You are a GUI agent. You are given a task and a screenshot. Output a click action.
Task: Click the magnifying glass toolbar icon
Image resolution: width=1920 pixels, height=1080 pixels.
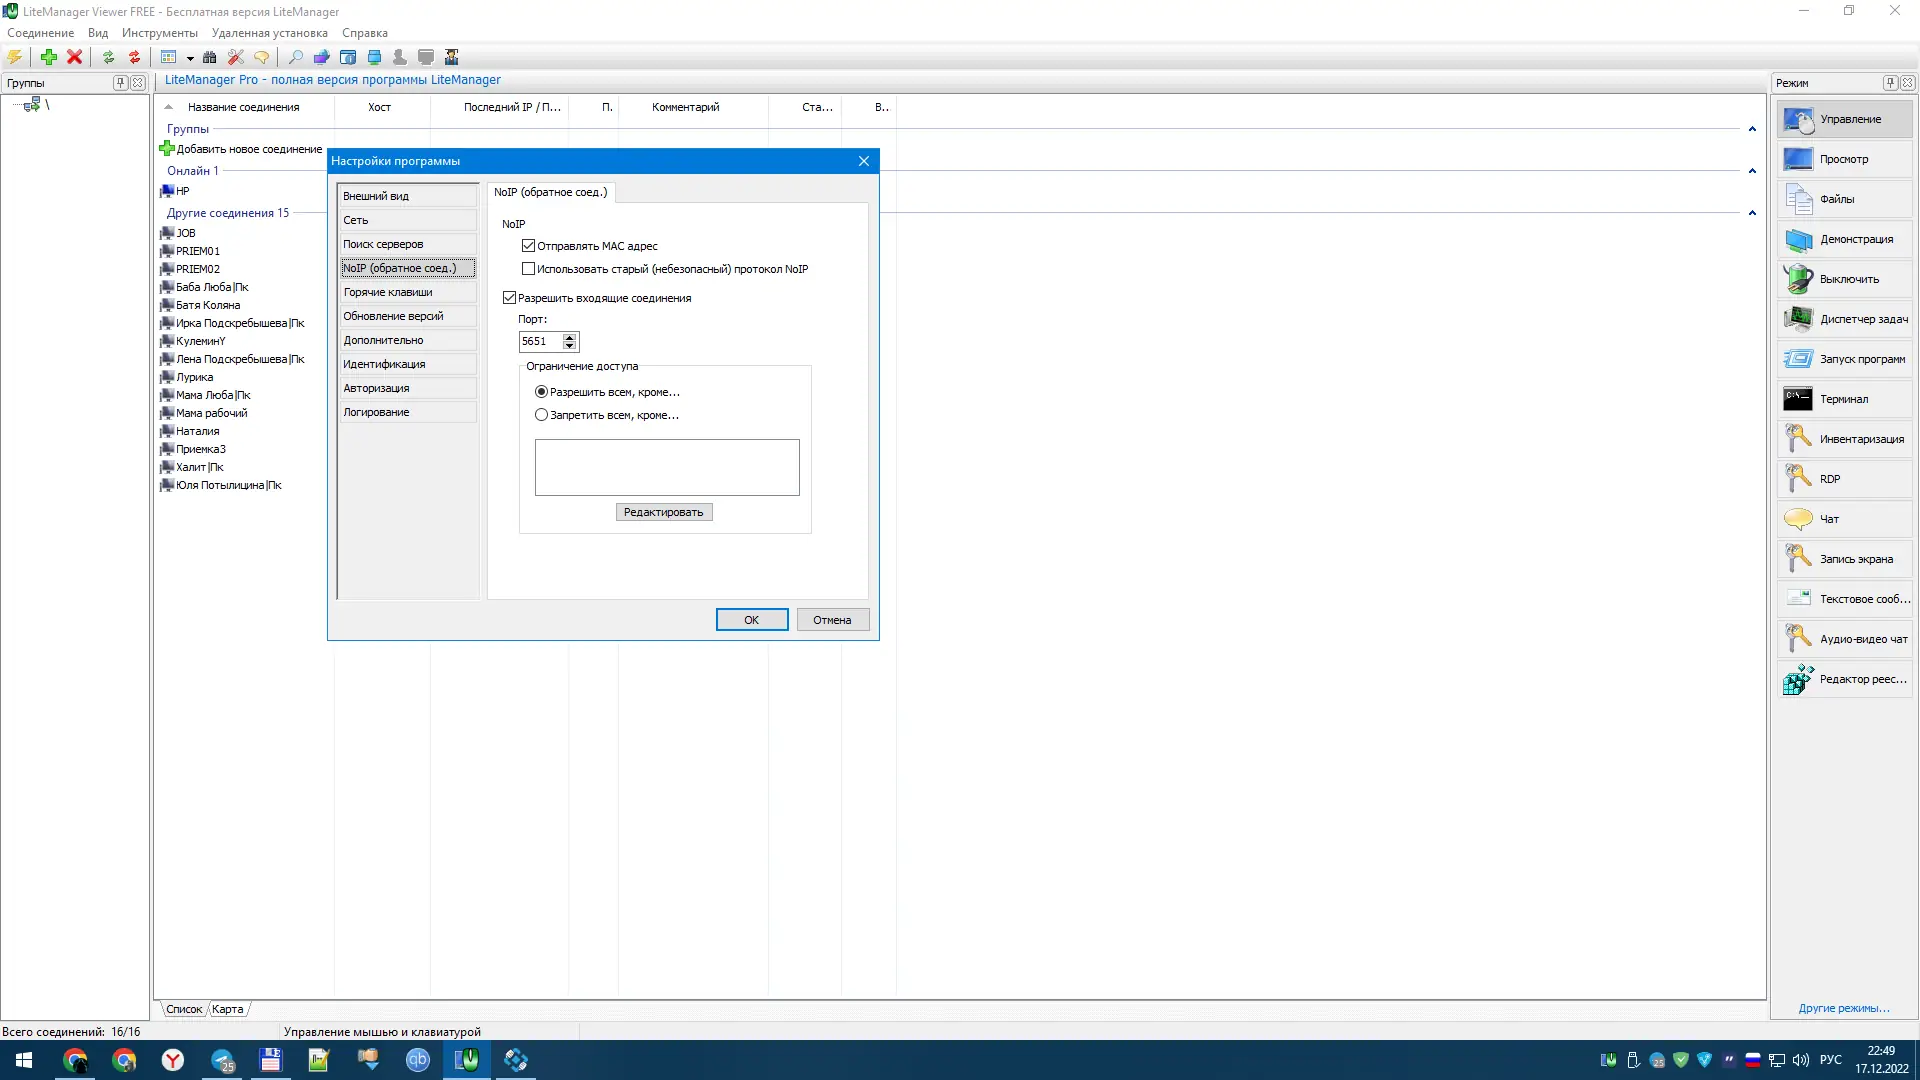pos(295,57)
